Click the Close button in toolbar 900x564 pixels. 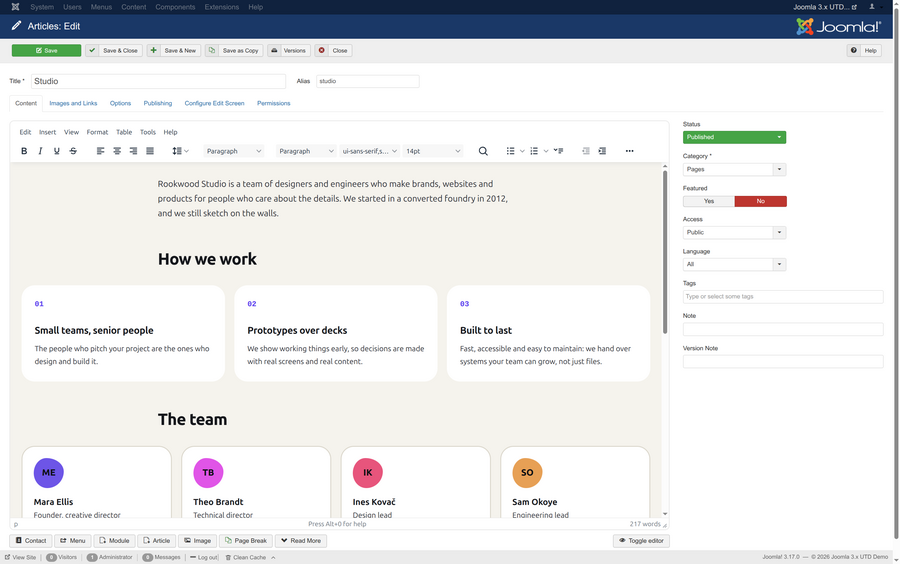pyautogui.click(x=333, y=50)
